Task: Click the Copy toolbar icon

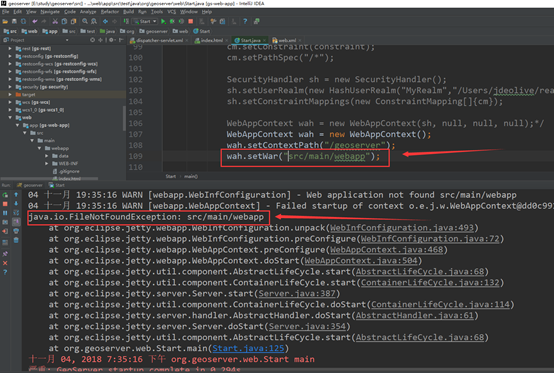Action: pyautogui.click(x=64, y=22)
